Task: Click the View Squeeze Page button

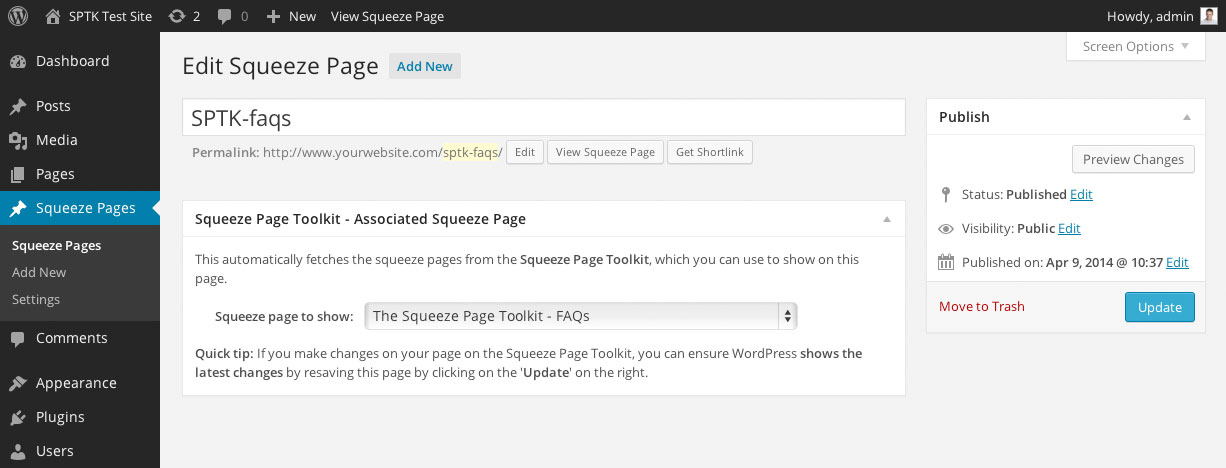Action: (x=605, y=152)
